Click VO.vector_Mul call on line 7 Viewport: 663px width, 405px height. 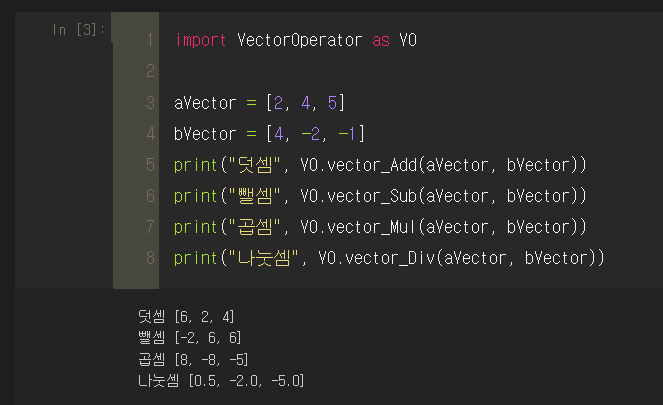coord(443,227)
